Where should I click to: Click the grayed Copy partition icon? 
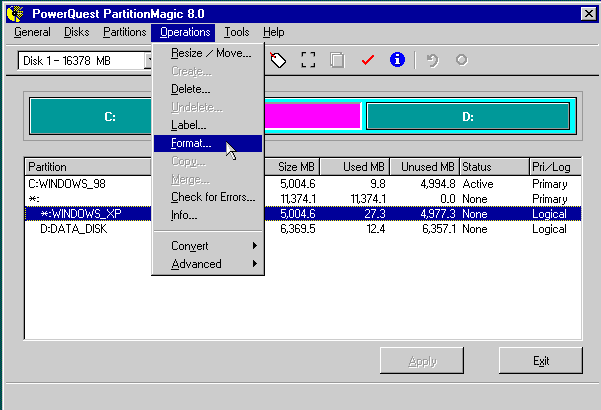[x=337, y=60]
